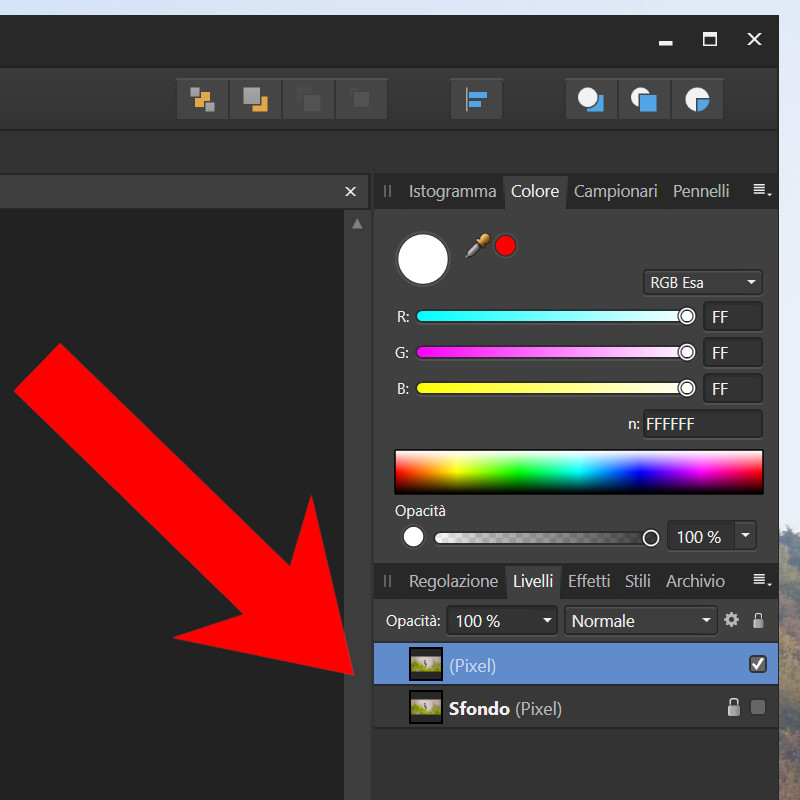The height and width of the screenshot is (800, 800).
Task: Maximize the application window
Action: 710,39
